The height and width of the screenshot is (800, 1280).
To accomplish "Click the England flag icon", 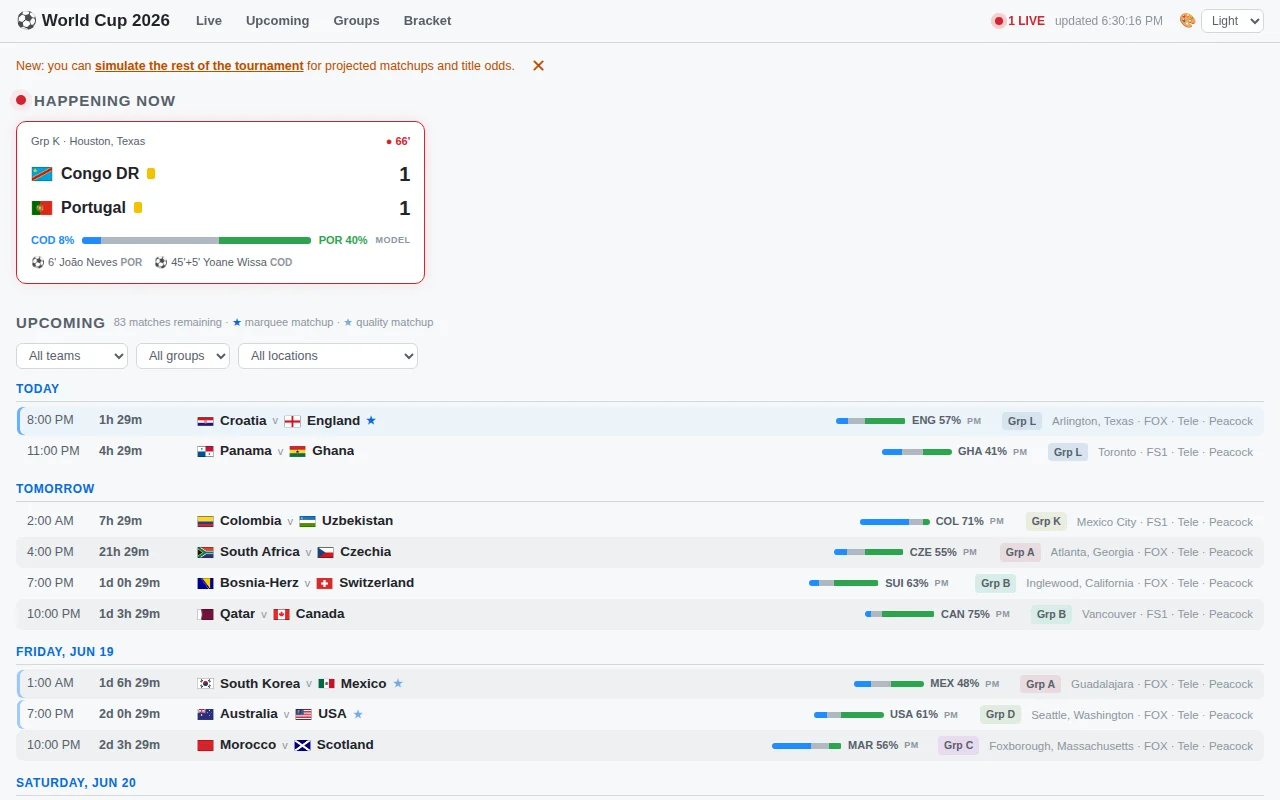I will point(292,421).
